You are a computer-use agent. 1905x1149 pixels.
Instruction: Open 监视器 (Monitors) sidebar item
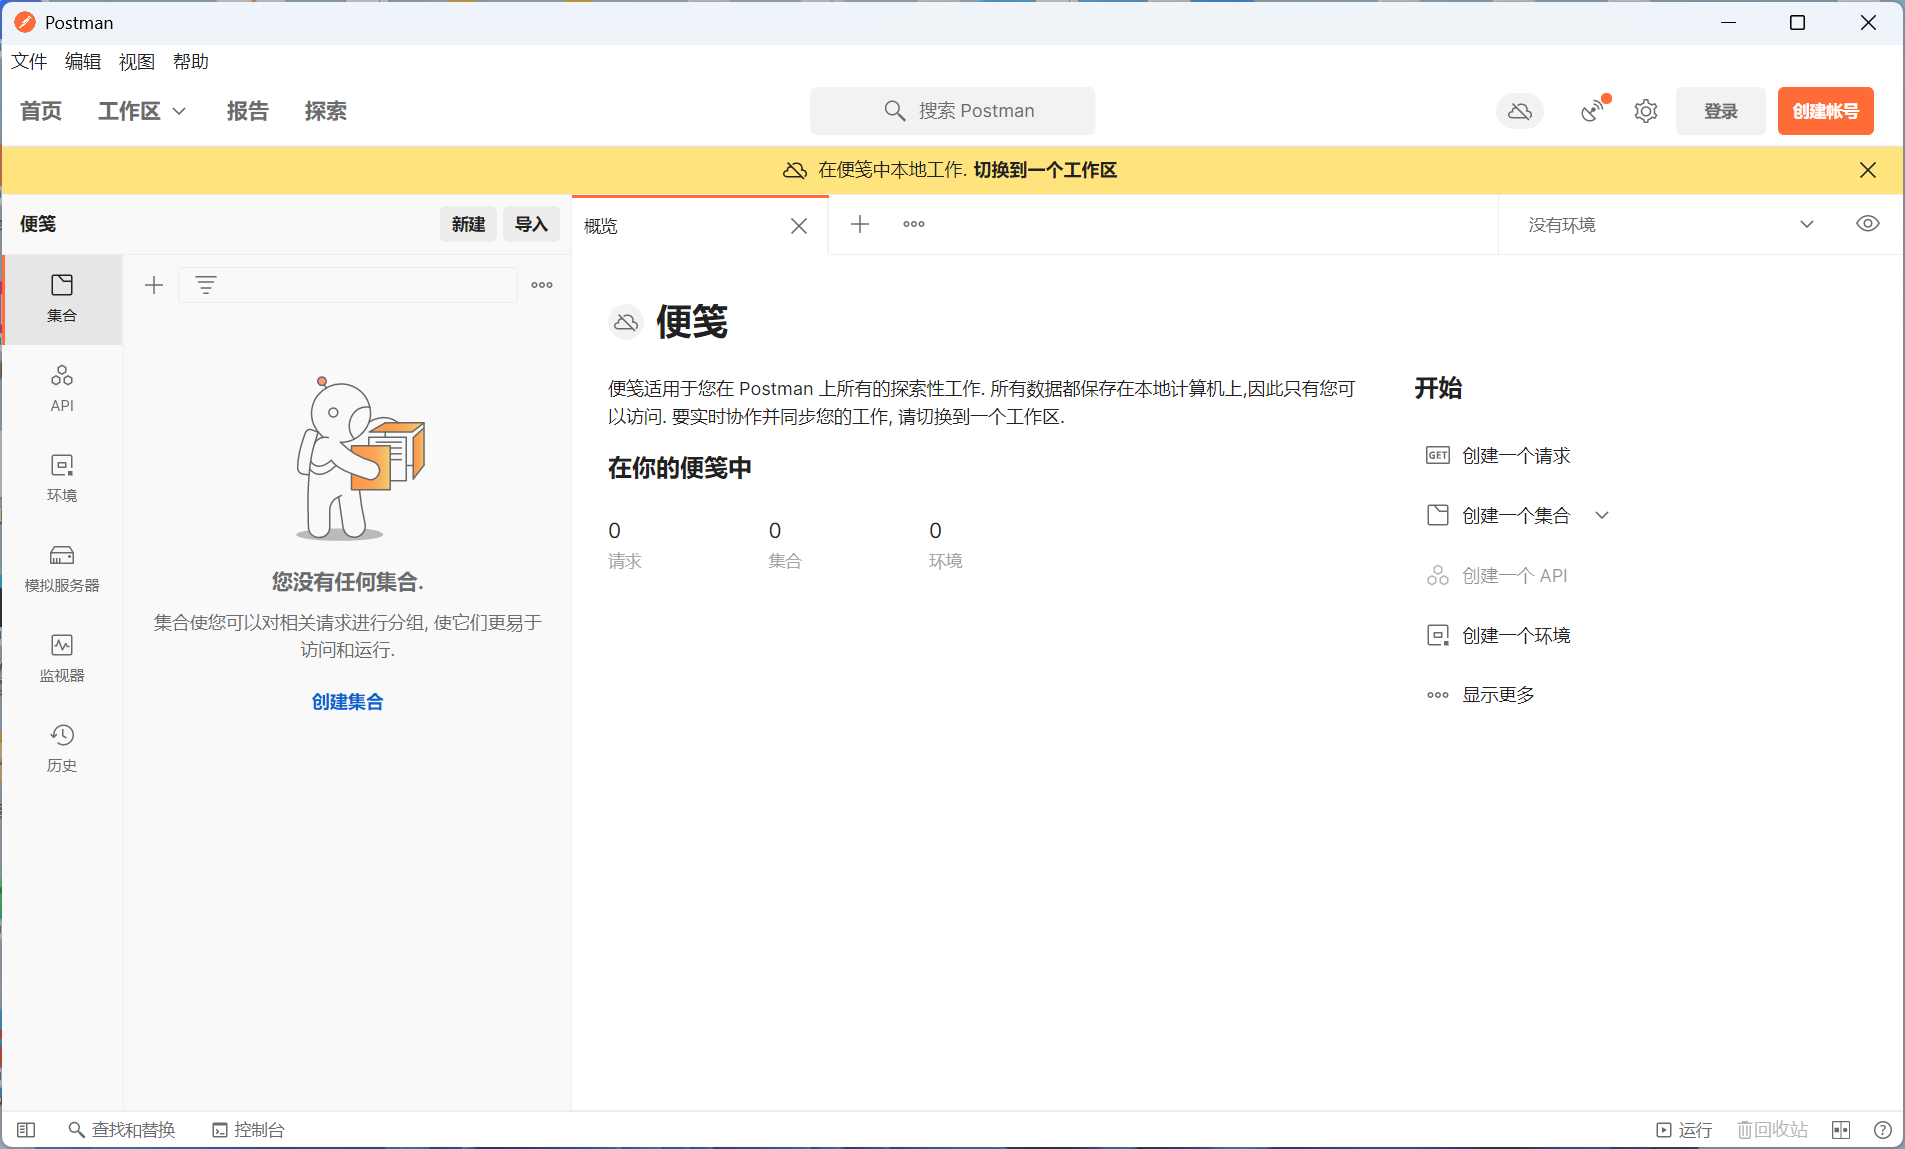(x=62, y=659)
